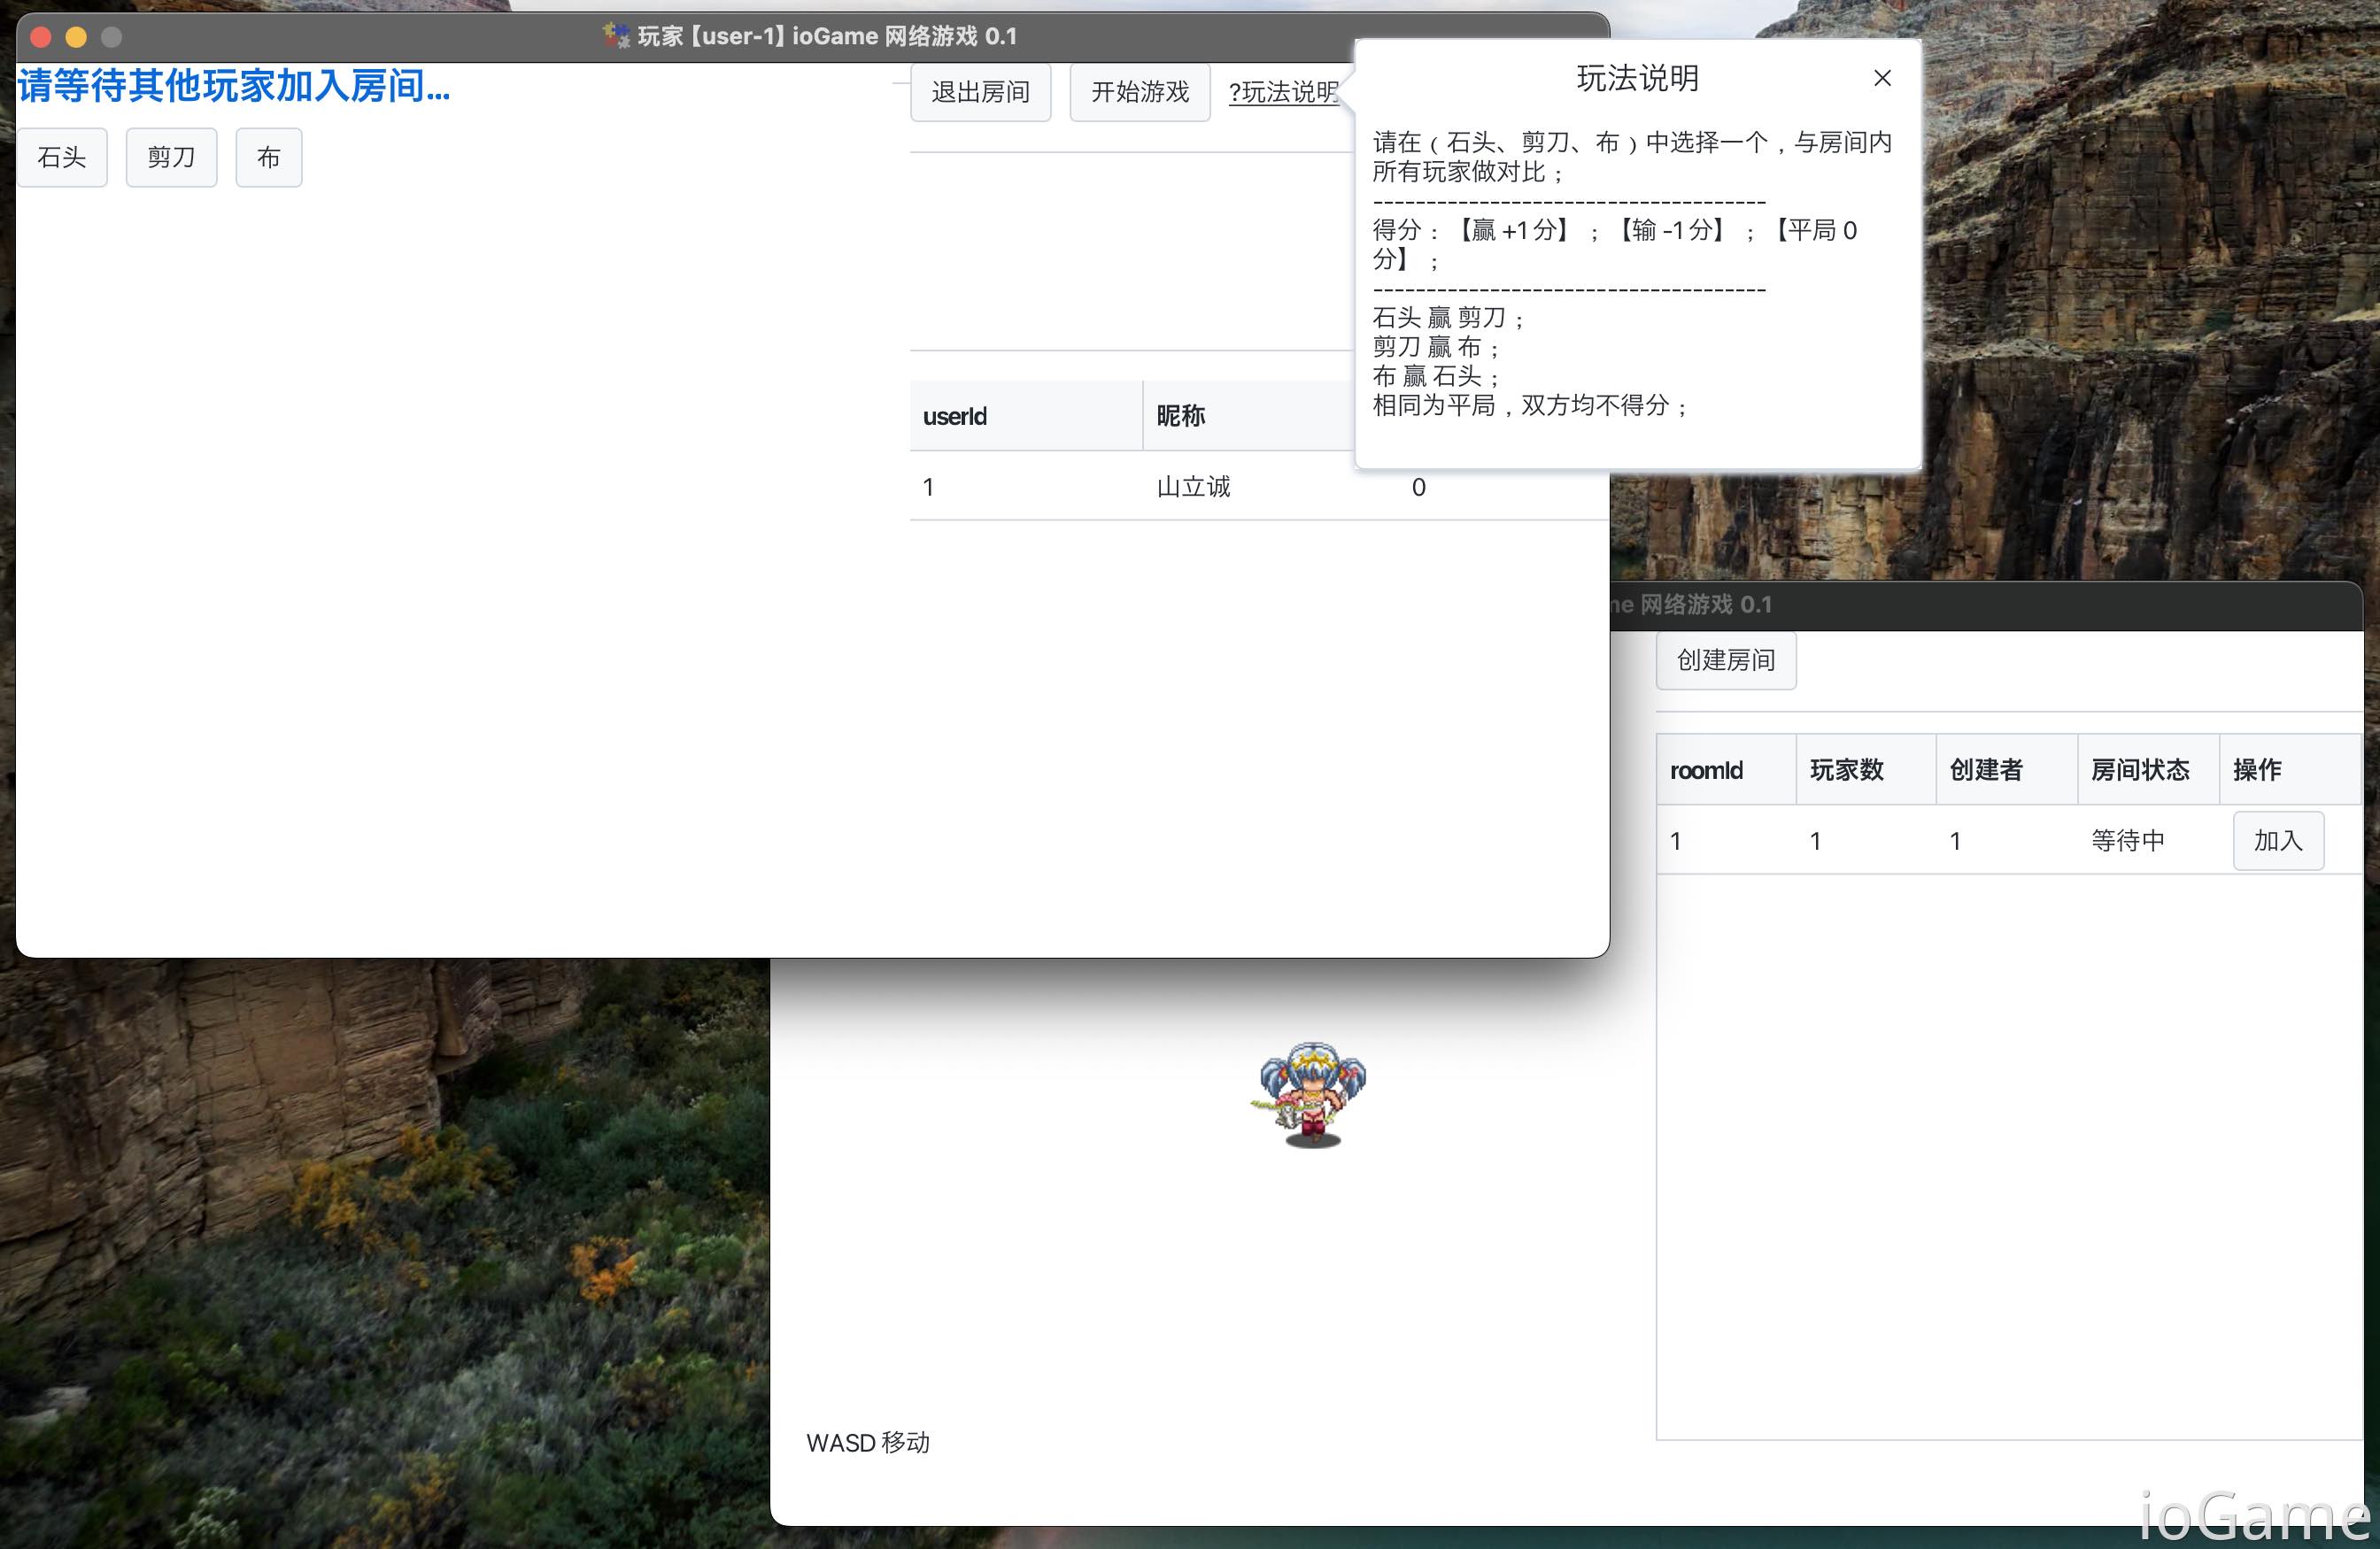The width and height of the screenshot is (2380, 1549).
Task: Select the player row 山立诚
Action: click(1193, 487)
